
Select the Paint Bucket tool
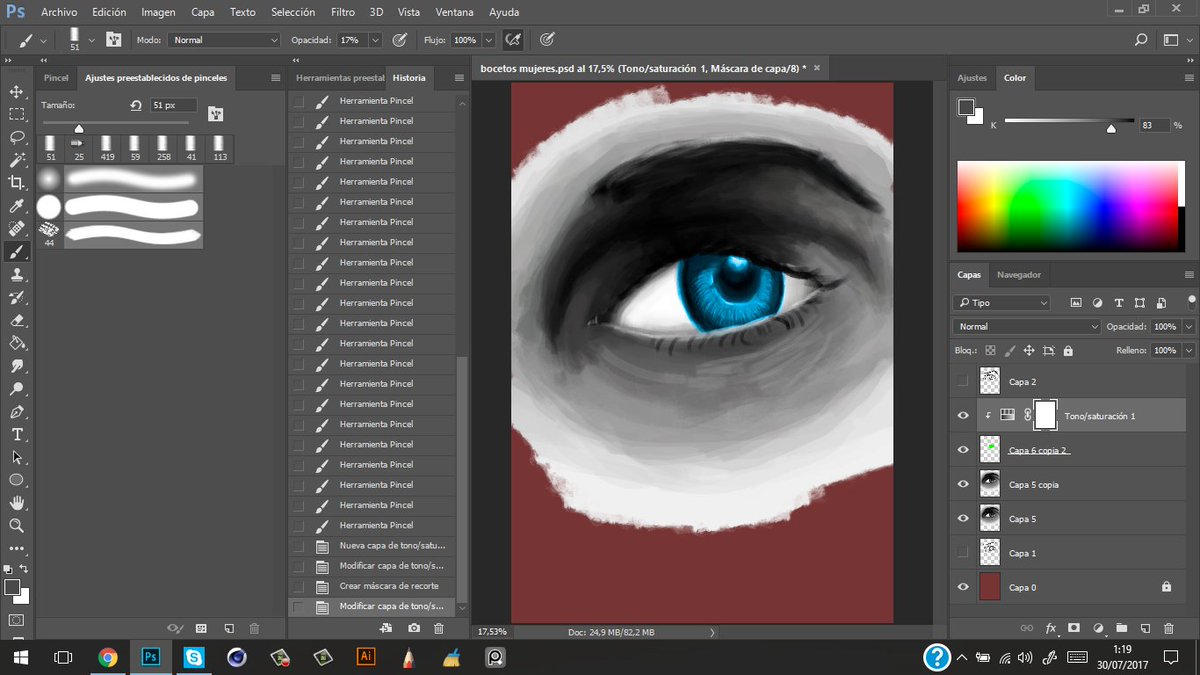click(16, 343)
